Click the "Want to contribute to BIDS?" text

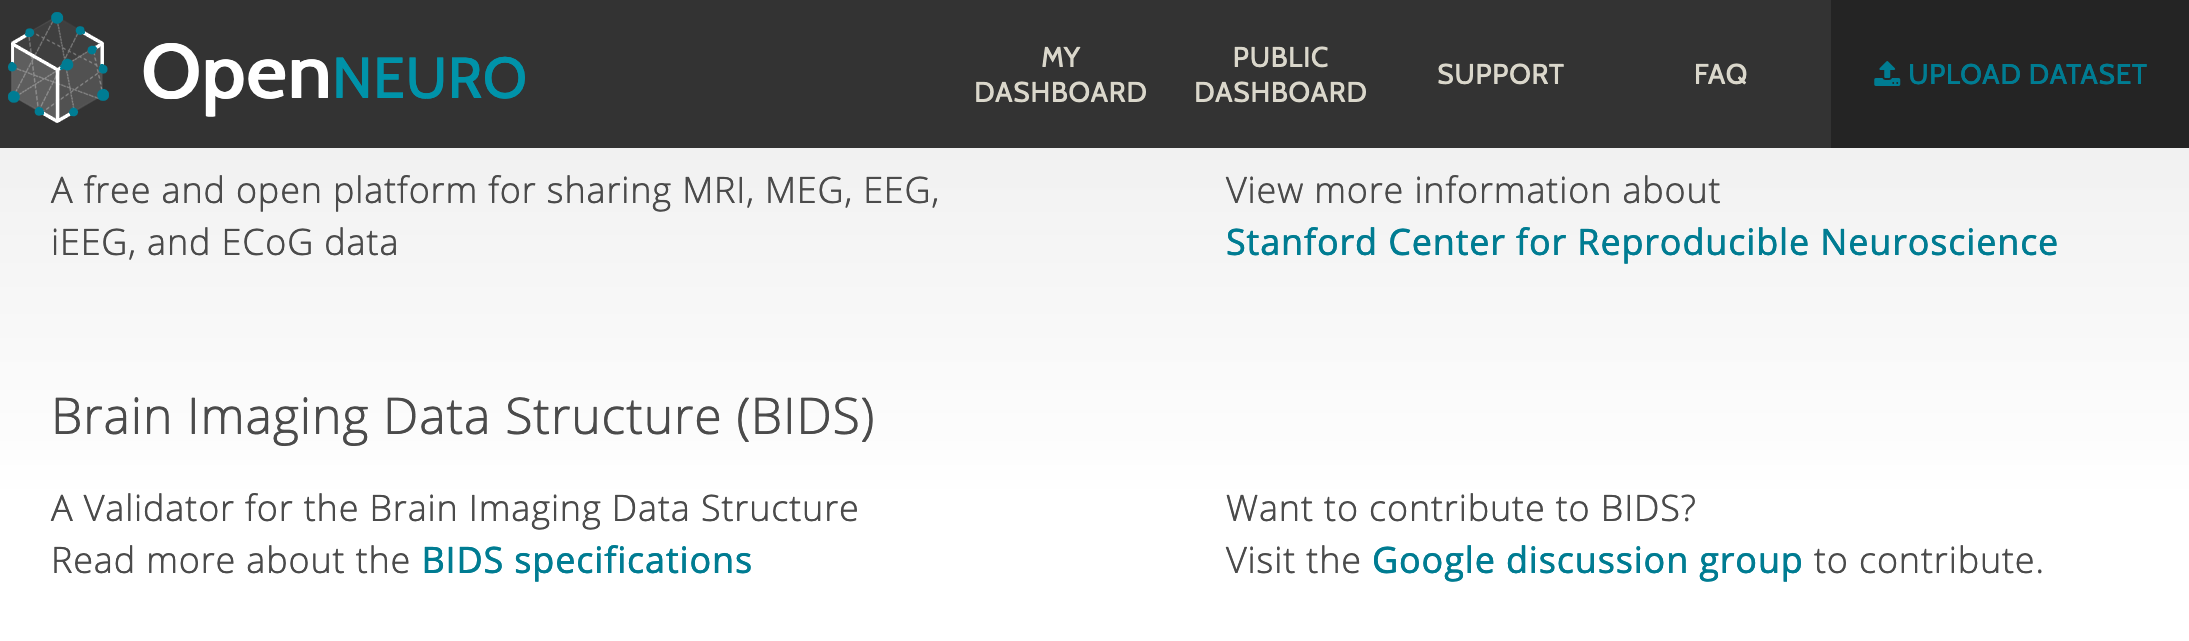1460,509
